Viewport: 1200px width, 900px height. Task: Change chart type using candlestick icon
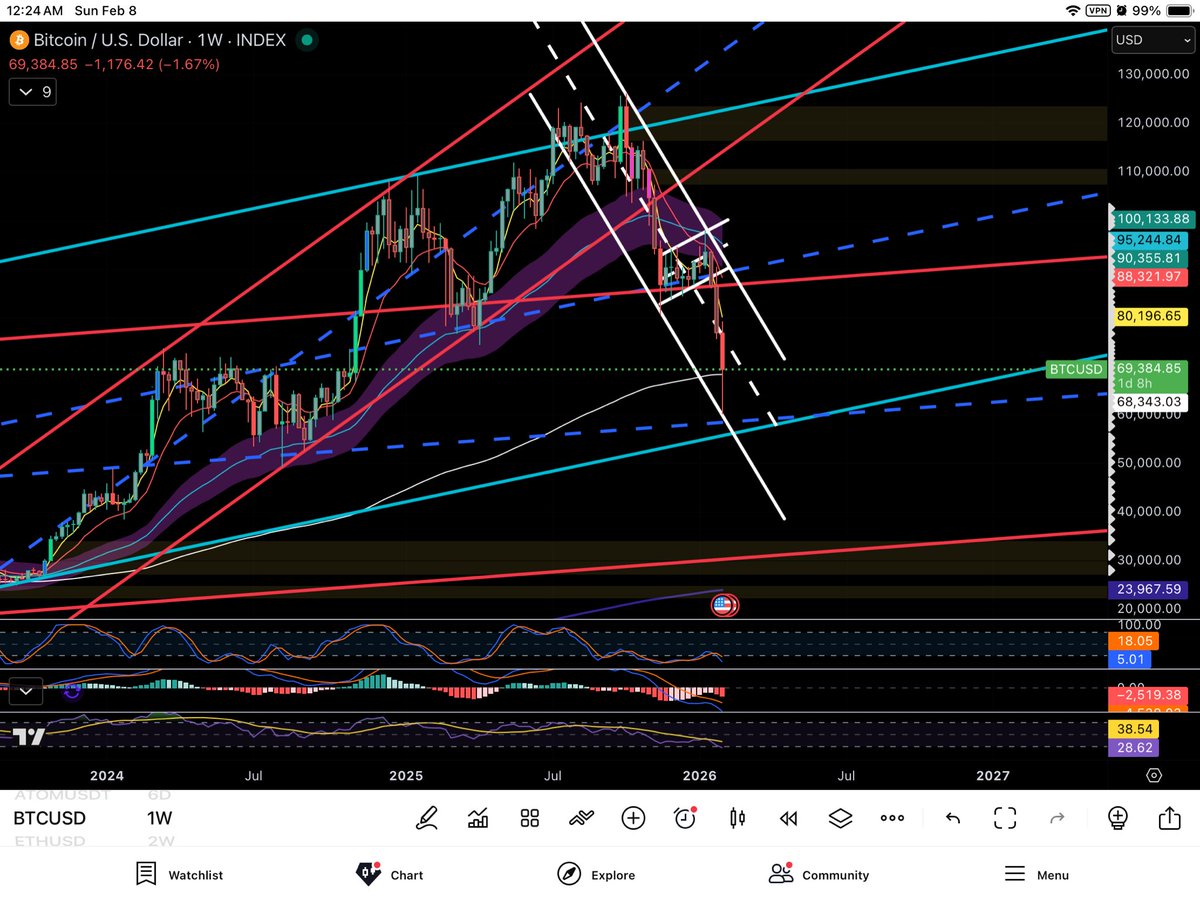(737, 818)
